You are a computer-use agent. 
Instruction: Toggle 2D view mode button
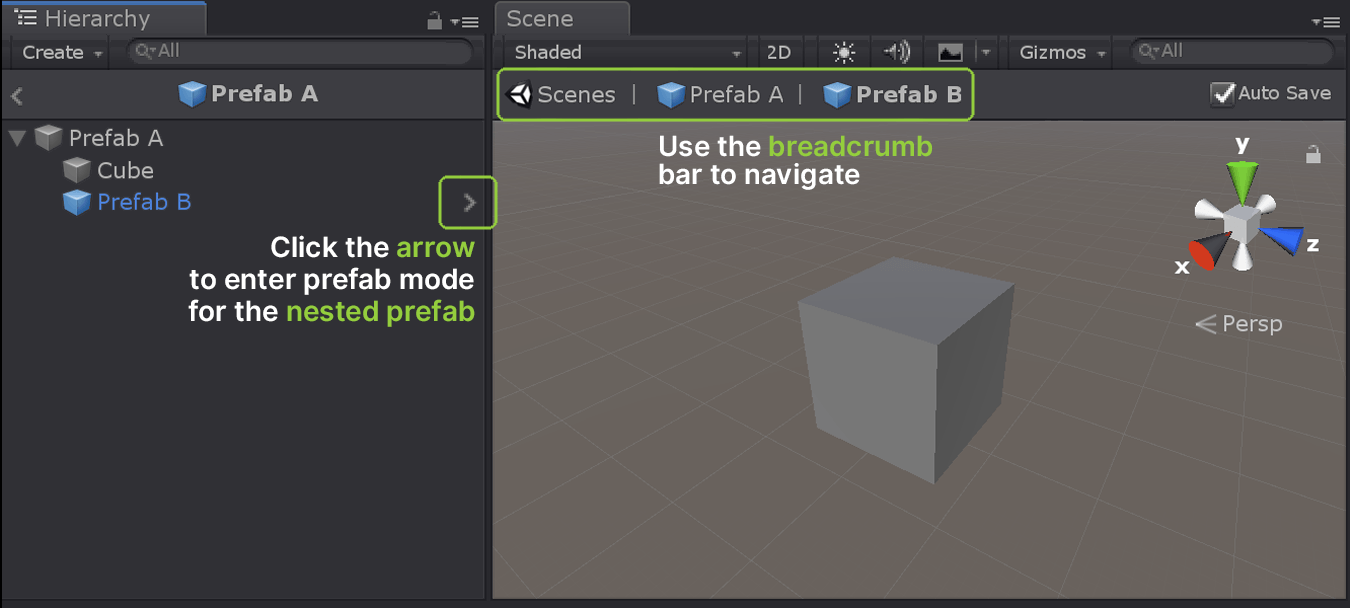tap(778, 52)
